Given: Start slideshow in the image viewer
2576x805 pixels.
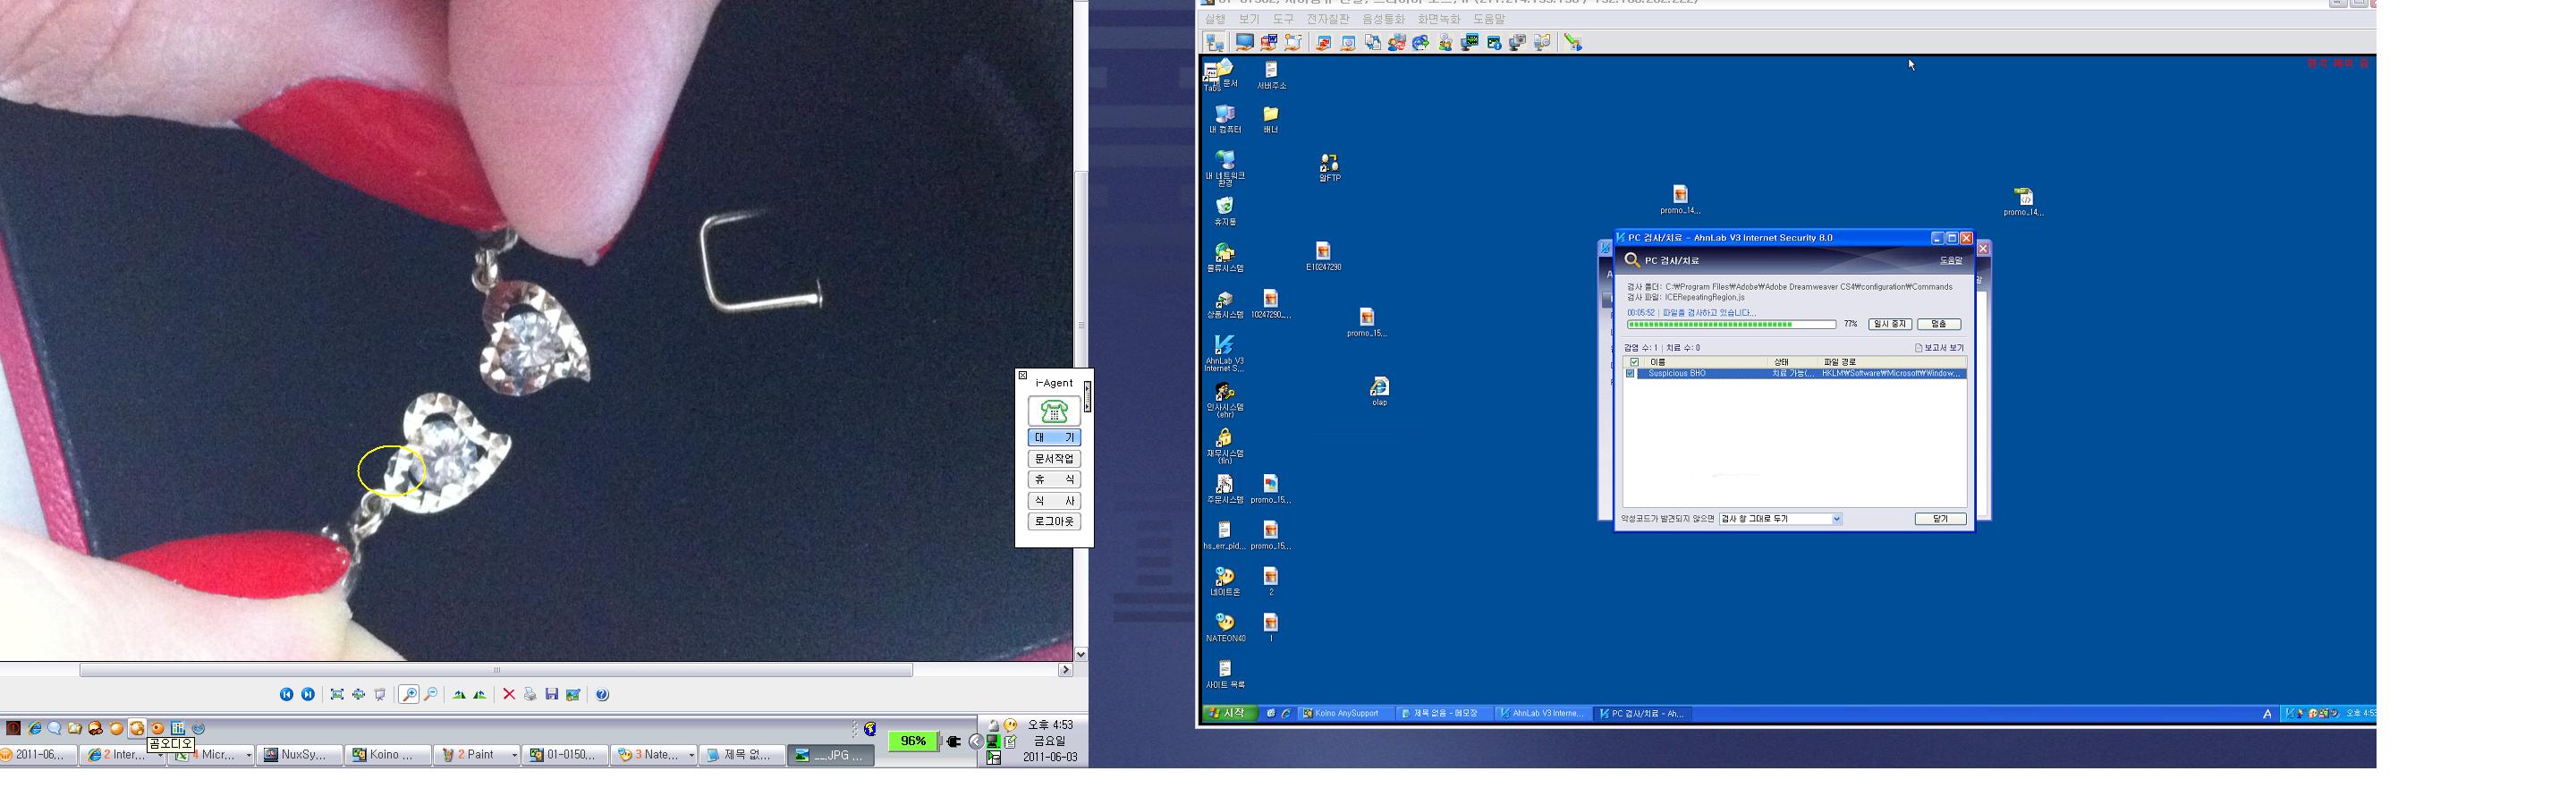Looking at the screenshot, I should (x=380, y=695).
